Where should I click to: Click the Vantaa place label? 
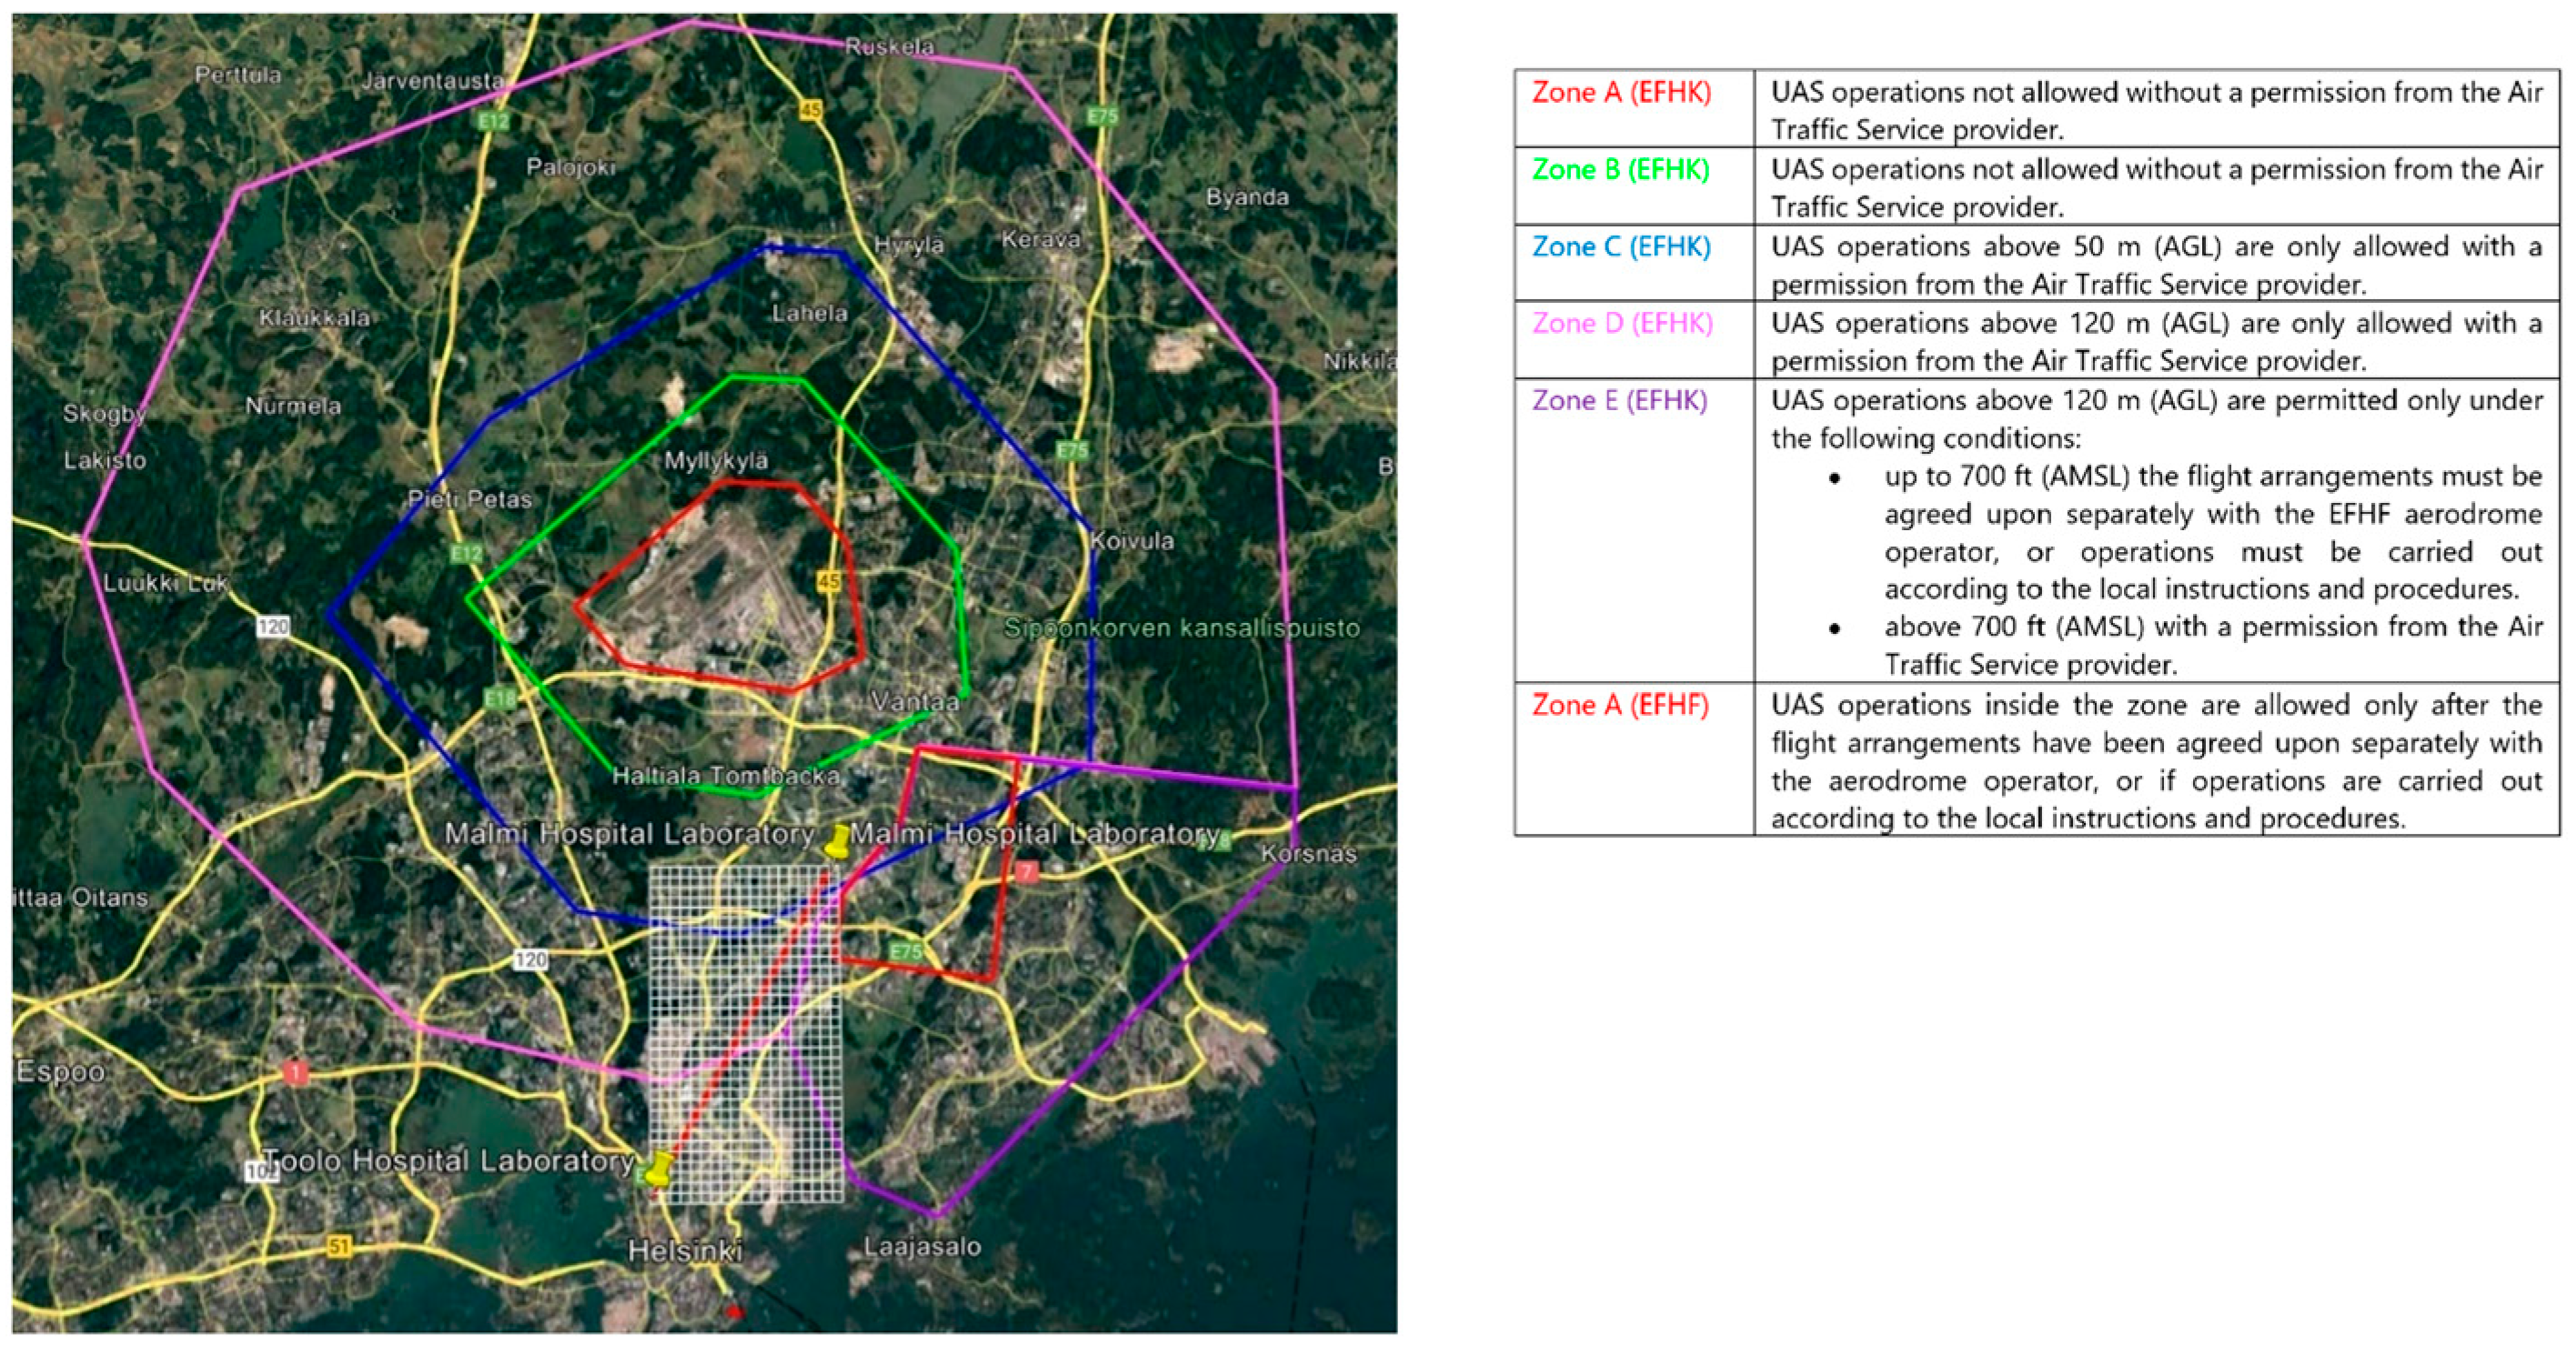[914, 702]
